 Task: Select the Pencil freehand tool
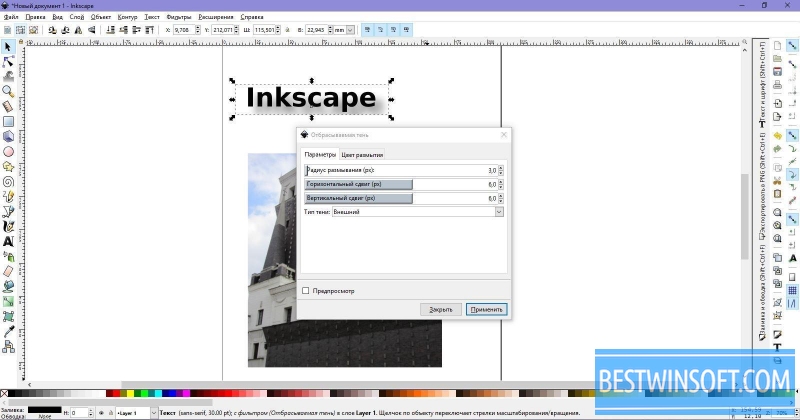tap(8, 196)
